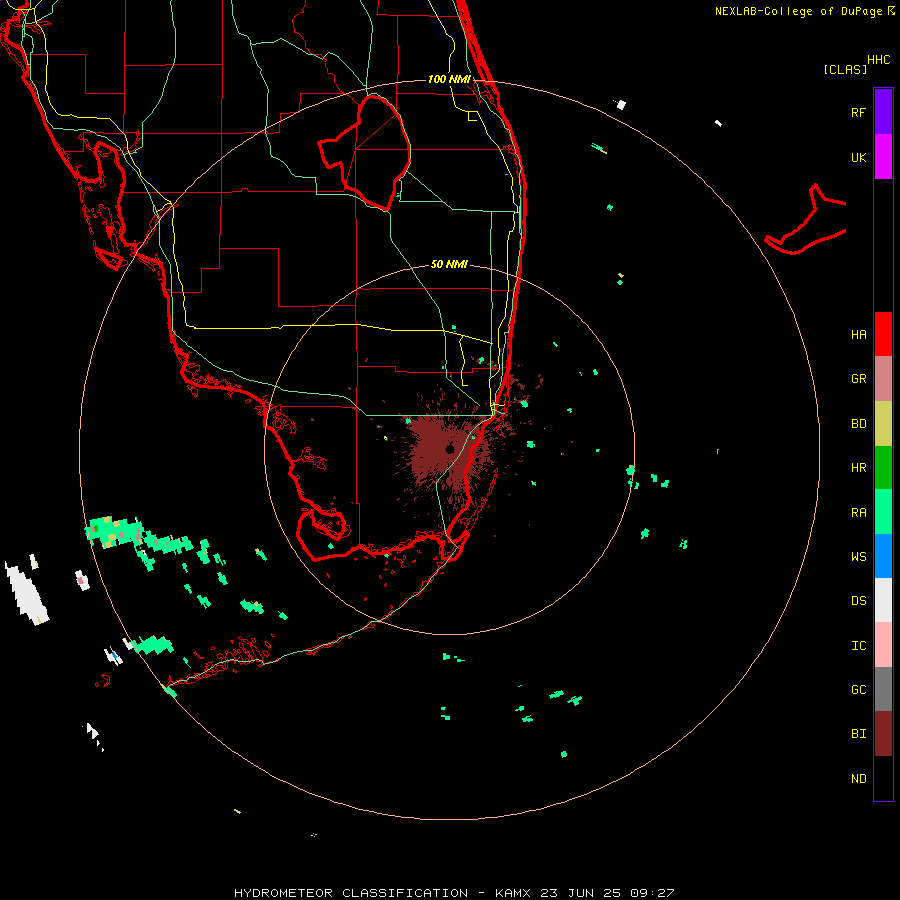900x900 pixels.
Task: Click the BI brown legend swatch
Action: (883, 734)
